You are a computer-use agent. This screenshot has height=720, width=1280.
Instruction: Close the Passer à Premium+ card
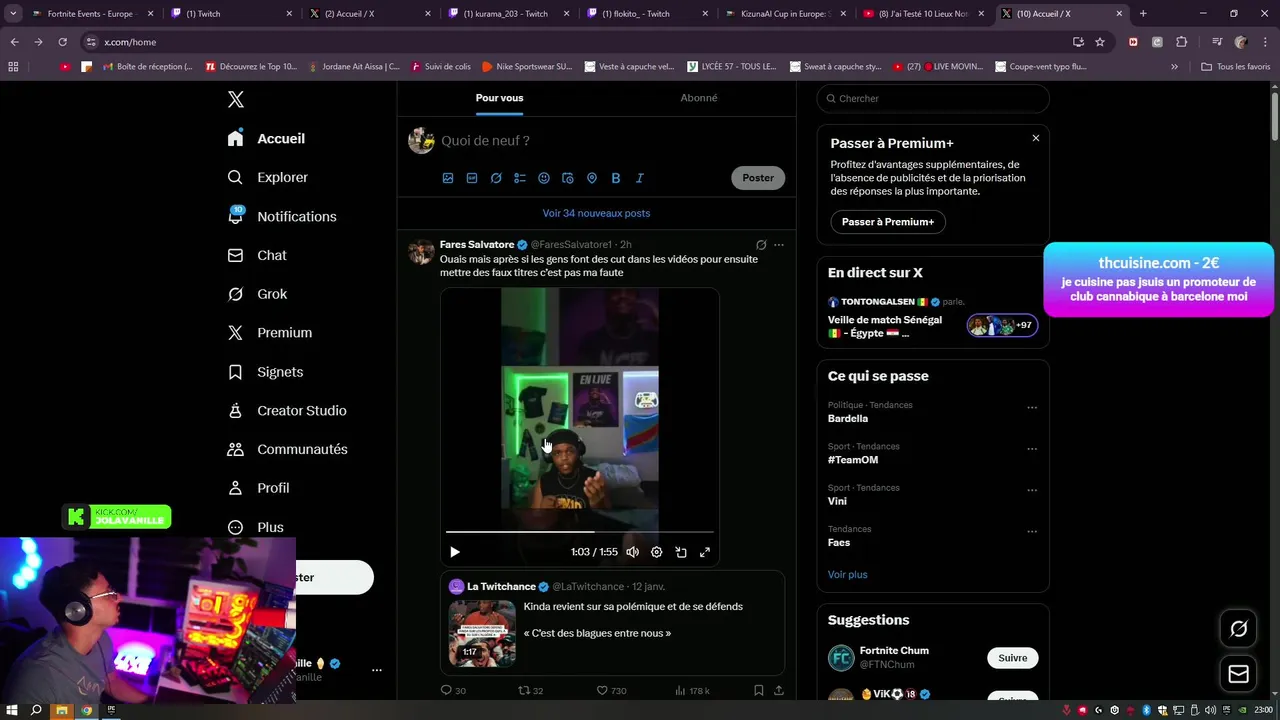tap(1036, 138)
